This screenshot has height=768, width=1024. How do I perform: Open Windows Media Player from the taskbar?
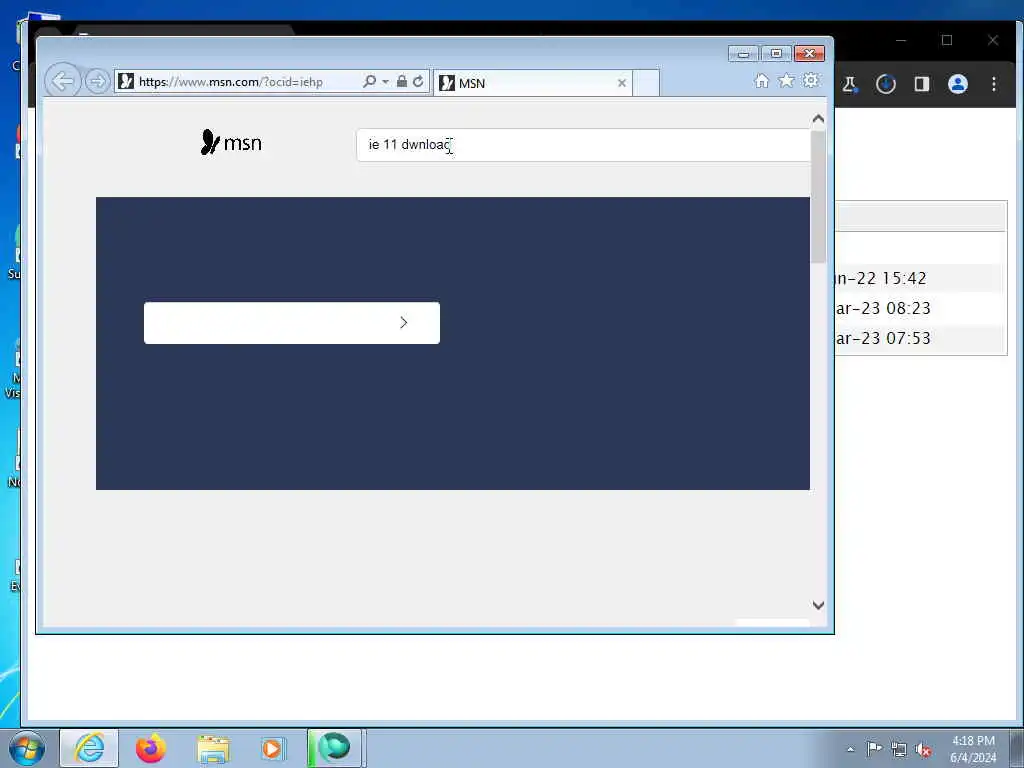pos(272,748)
